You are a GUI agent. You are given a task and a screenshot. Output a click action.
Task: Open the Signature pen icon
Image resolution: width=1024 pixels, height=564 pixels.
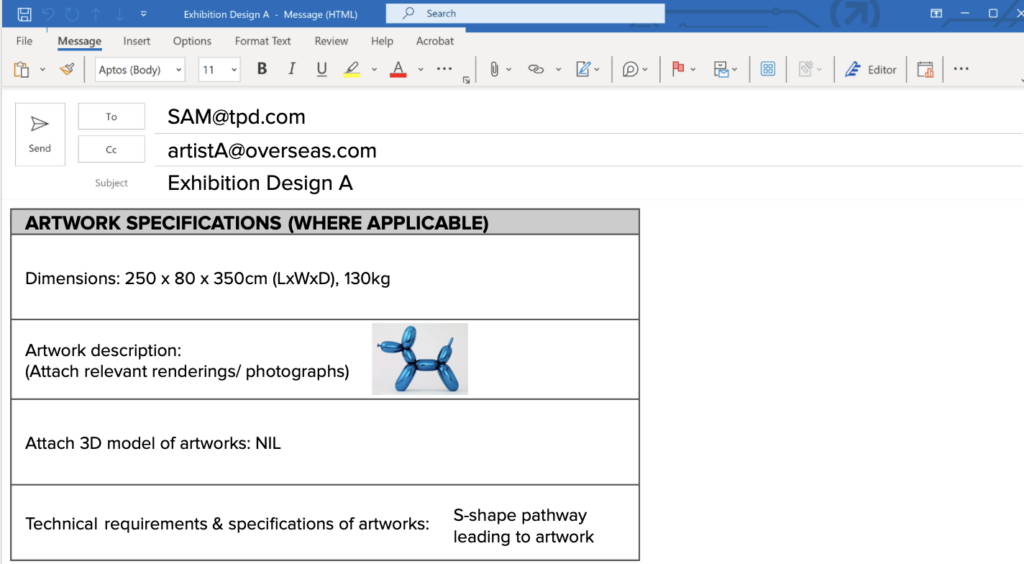click(583, 69)
